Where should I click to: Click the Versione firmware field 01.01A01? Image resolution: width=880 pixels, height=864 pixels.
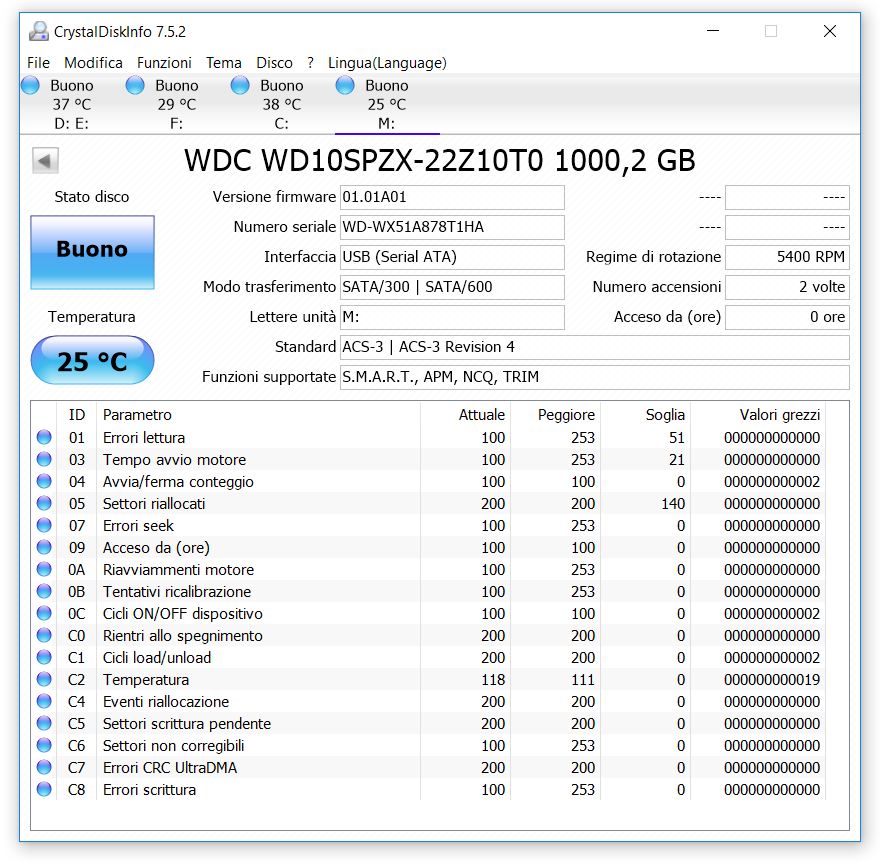[x=452, y=197]
